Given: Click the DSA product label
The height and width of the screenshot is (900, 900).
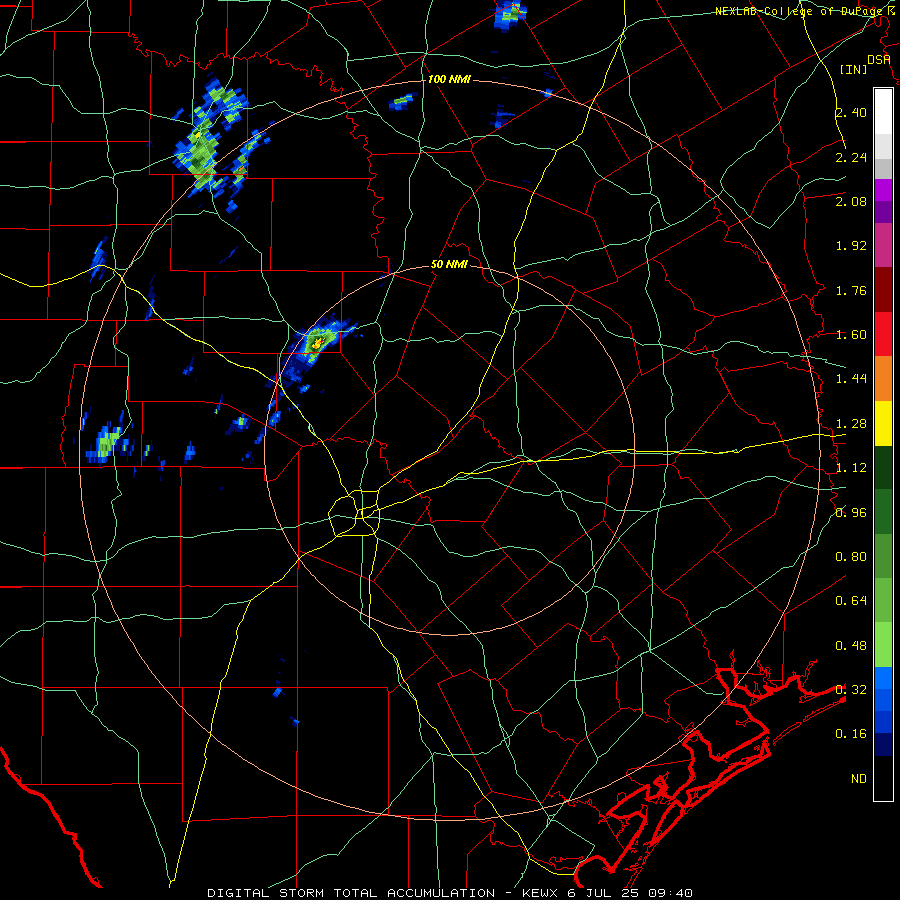Looking at the screenshot, I should (x=878, y=60).
